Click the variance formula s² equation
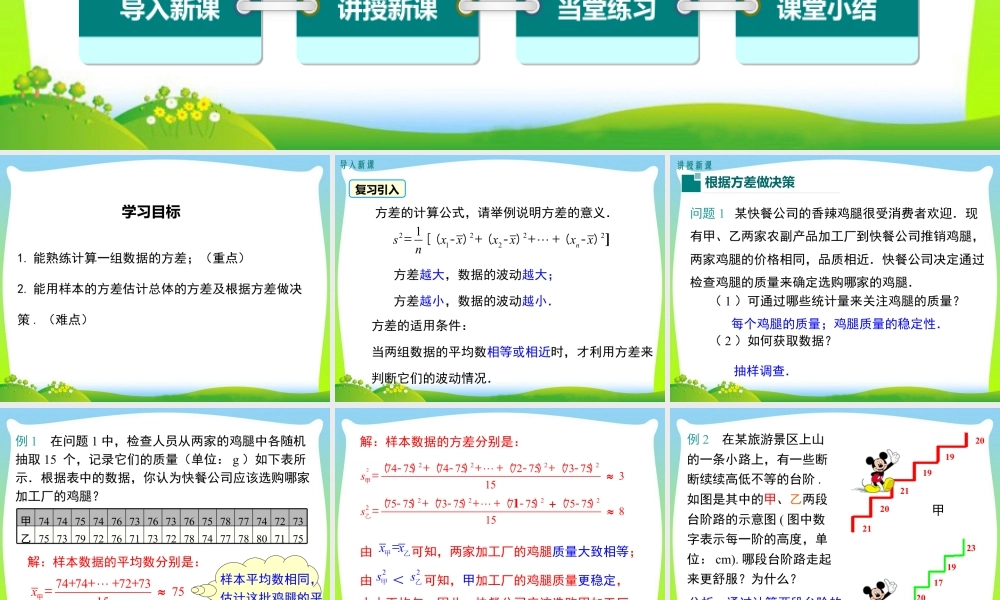 (x=500, y=240)
